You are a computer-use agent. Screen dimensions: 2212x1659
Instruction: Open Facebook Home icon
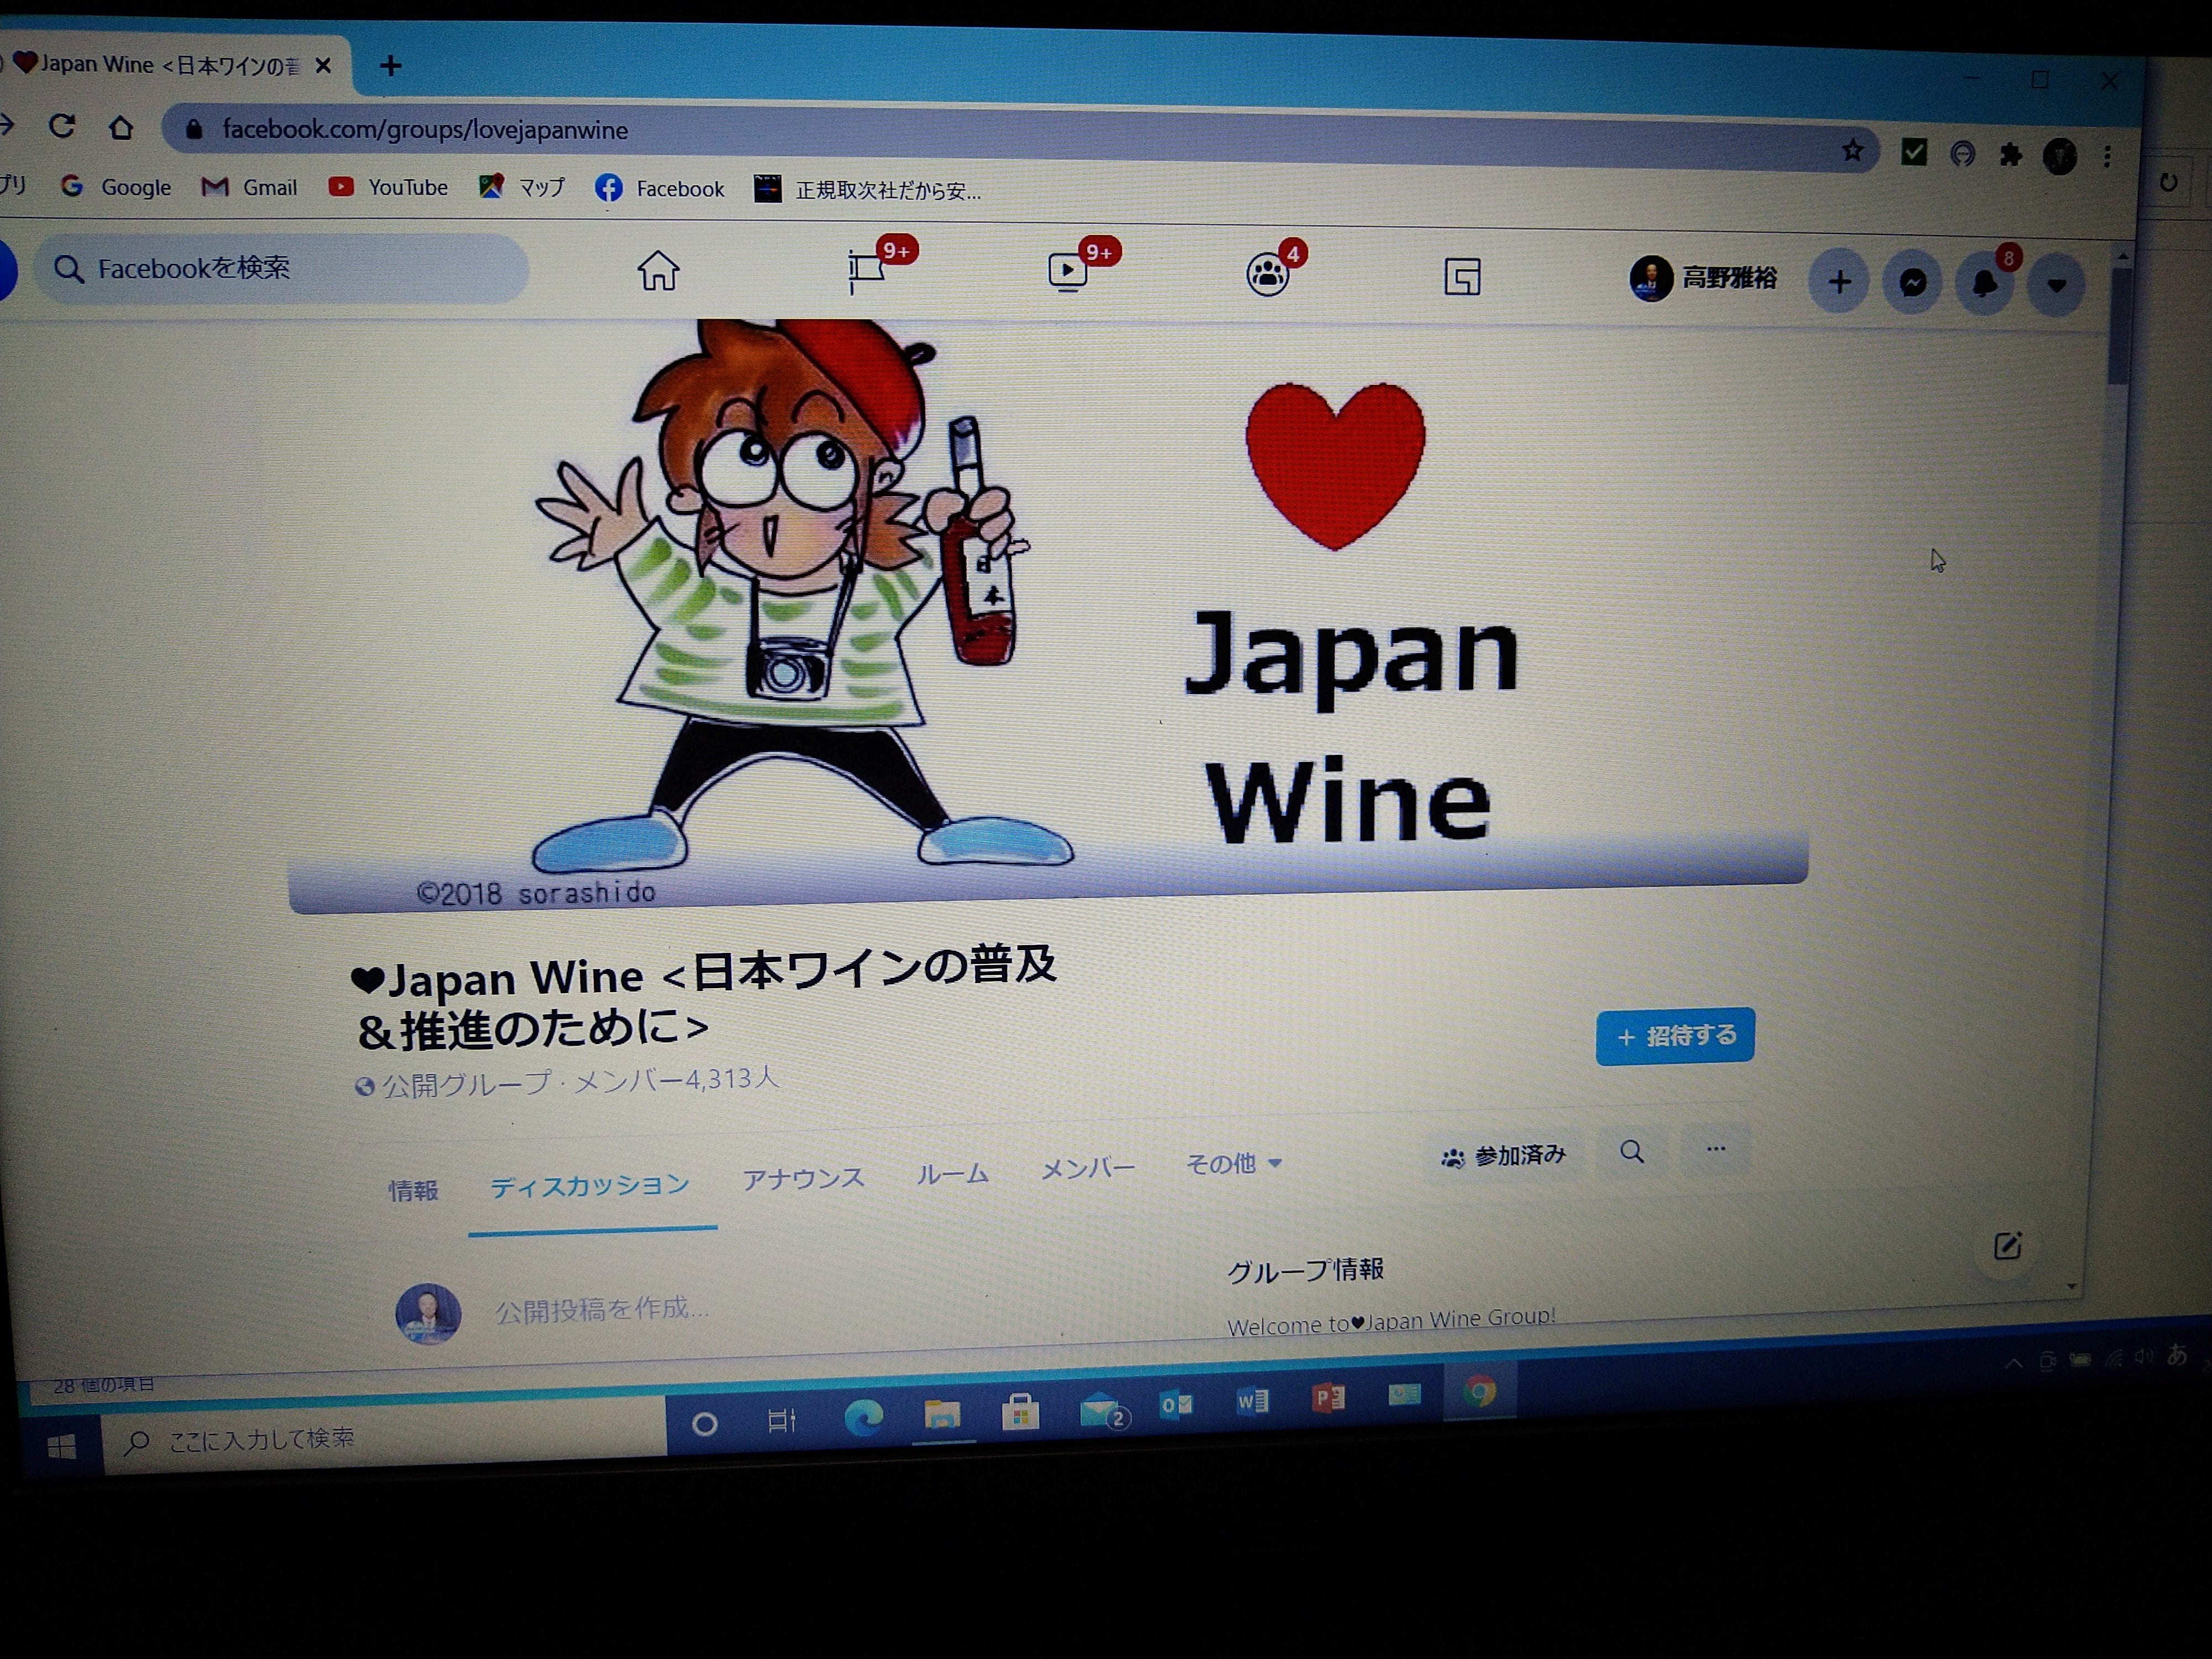pyautogui.click(x=658, y=271)
